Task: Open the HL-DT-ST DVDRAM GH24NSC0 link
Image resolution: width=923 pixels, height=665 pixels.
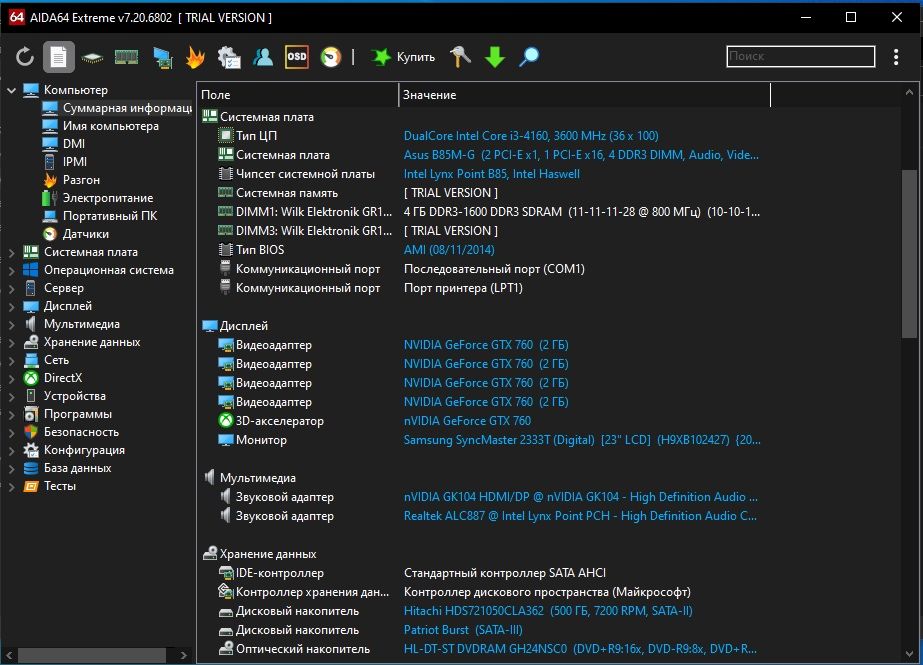Action: (580, 649)
